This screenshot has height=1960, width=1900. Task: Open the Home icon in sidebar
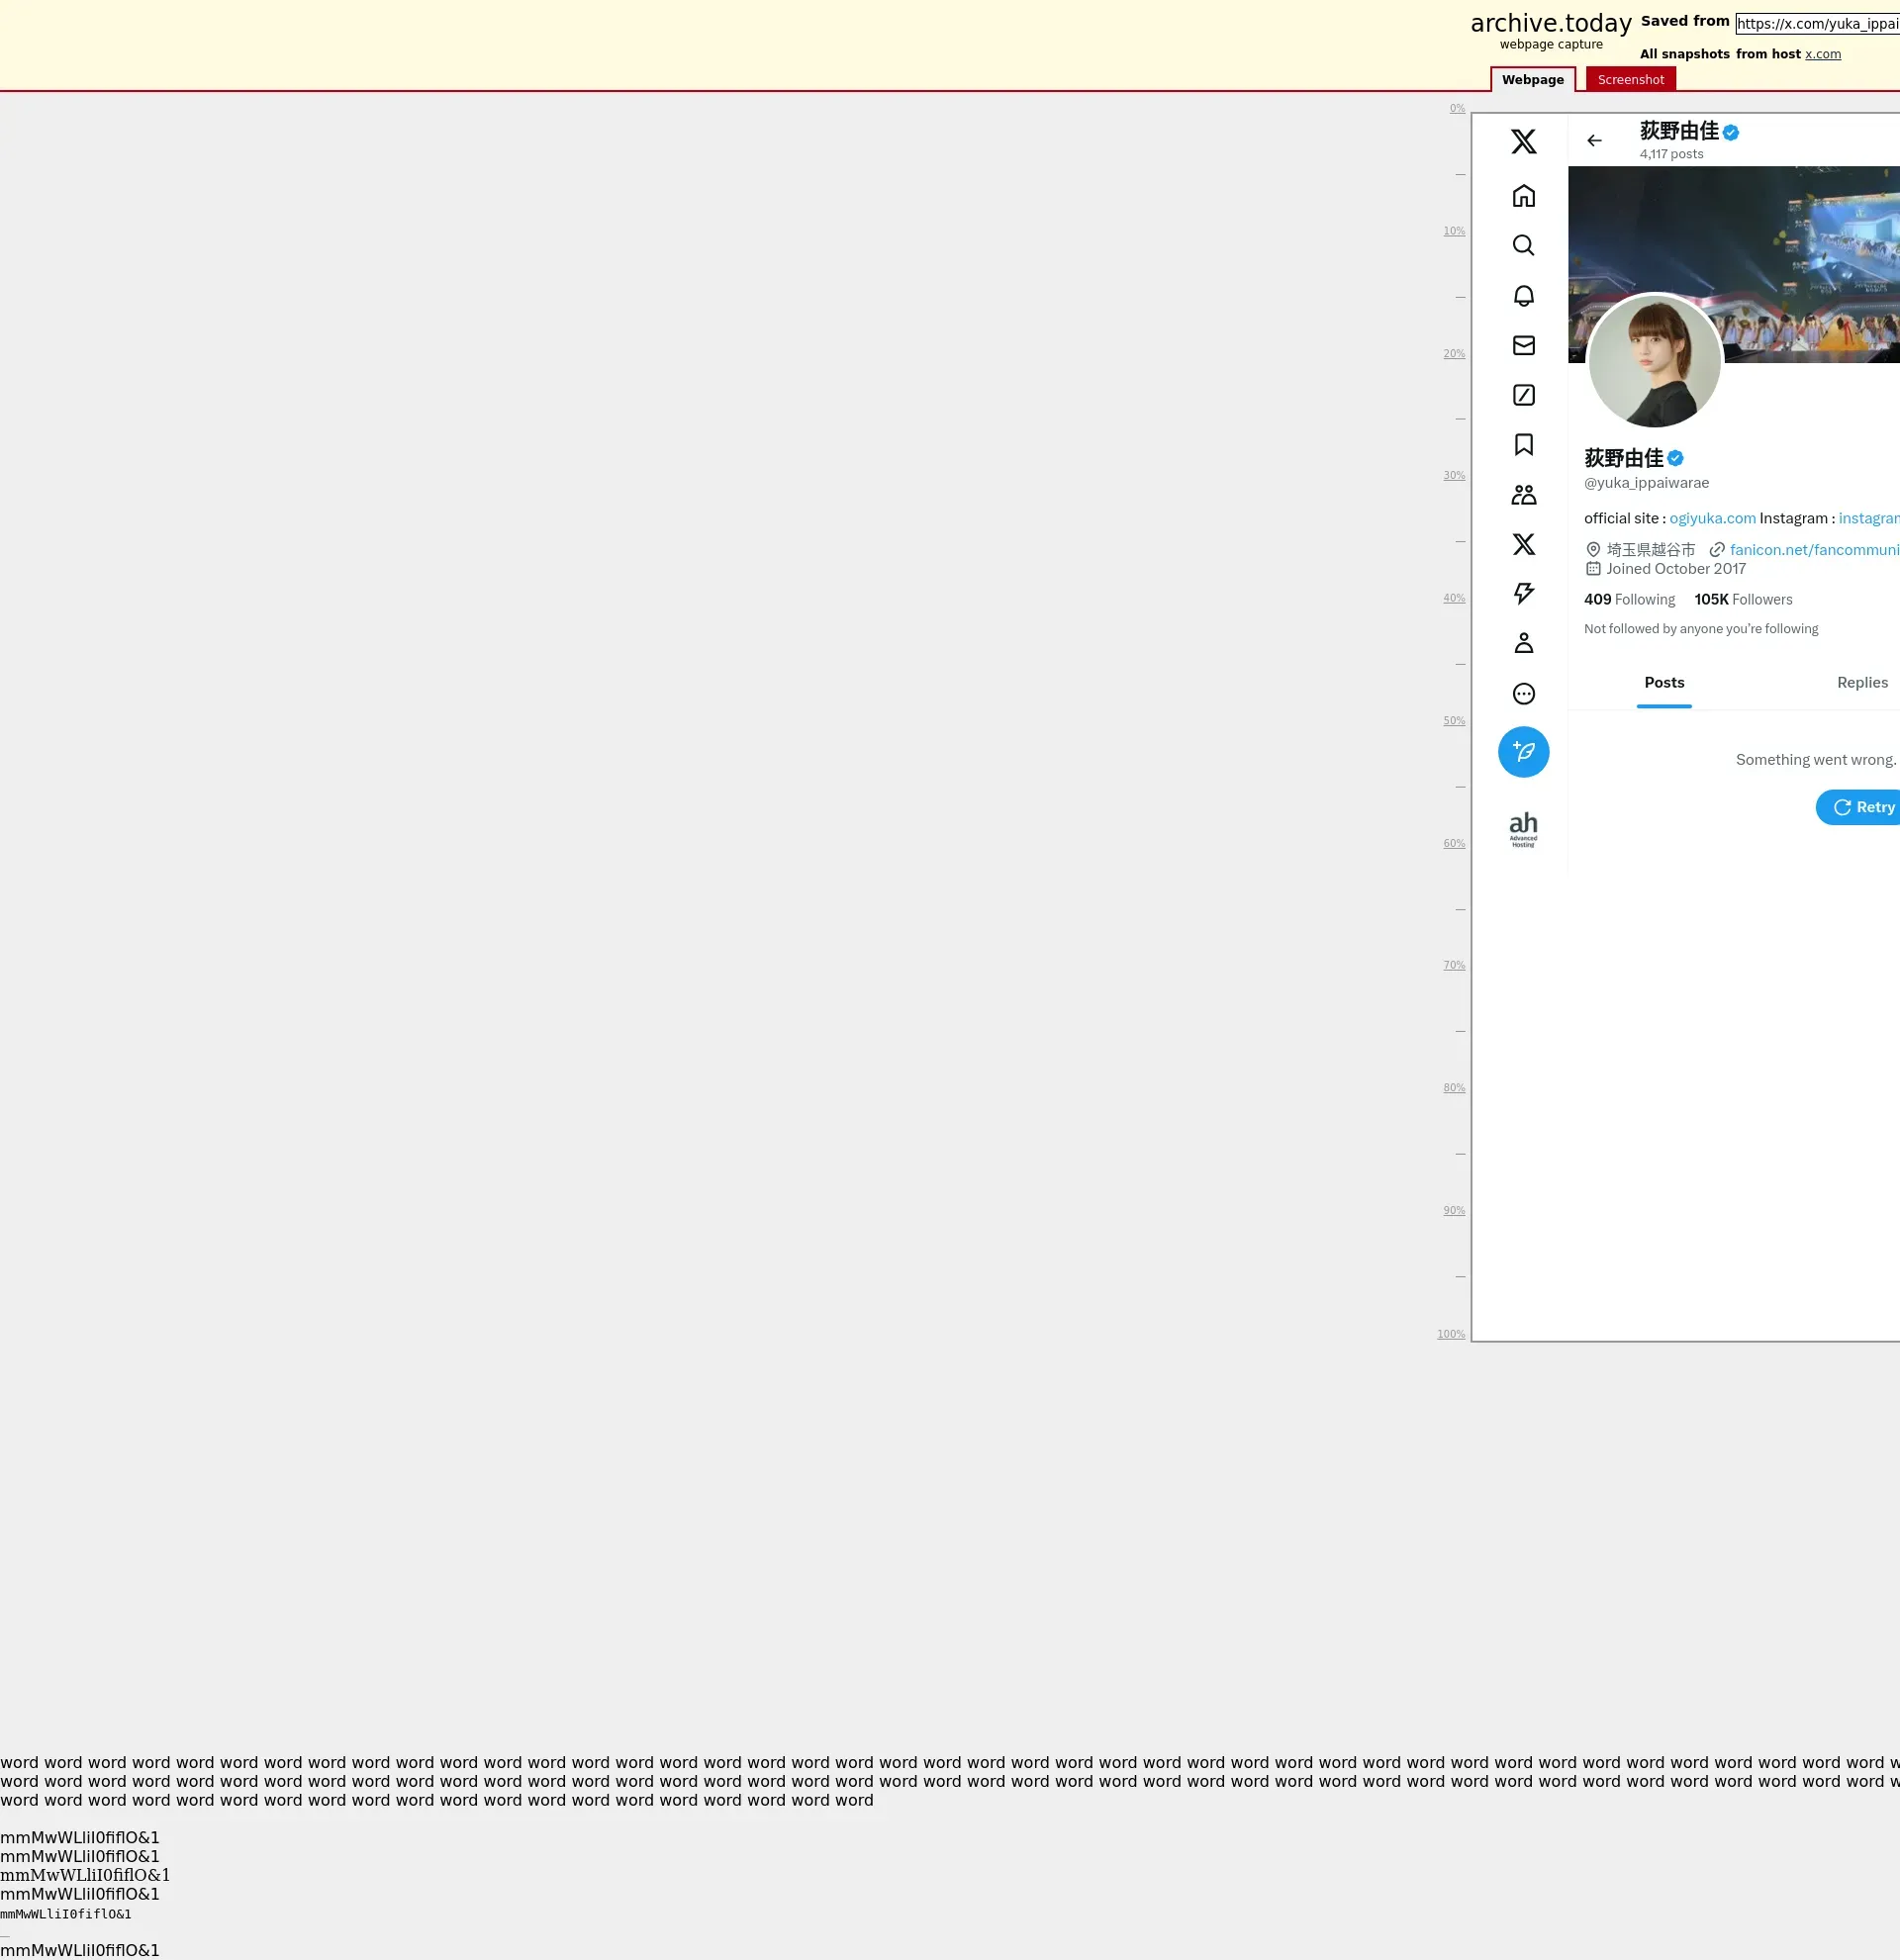(x=1523, y=196)
